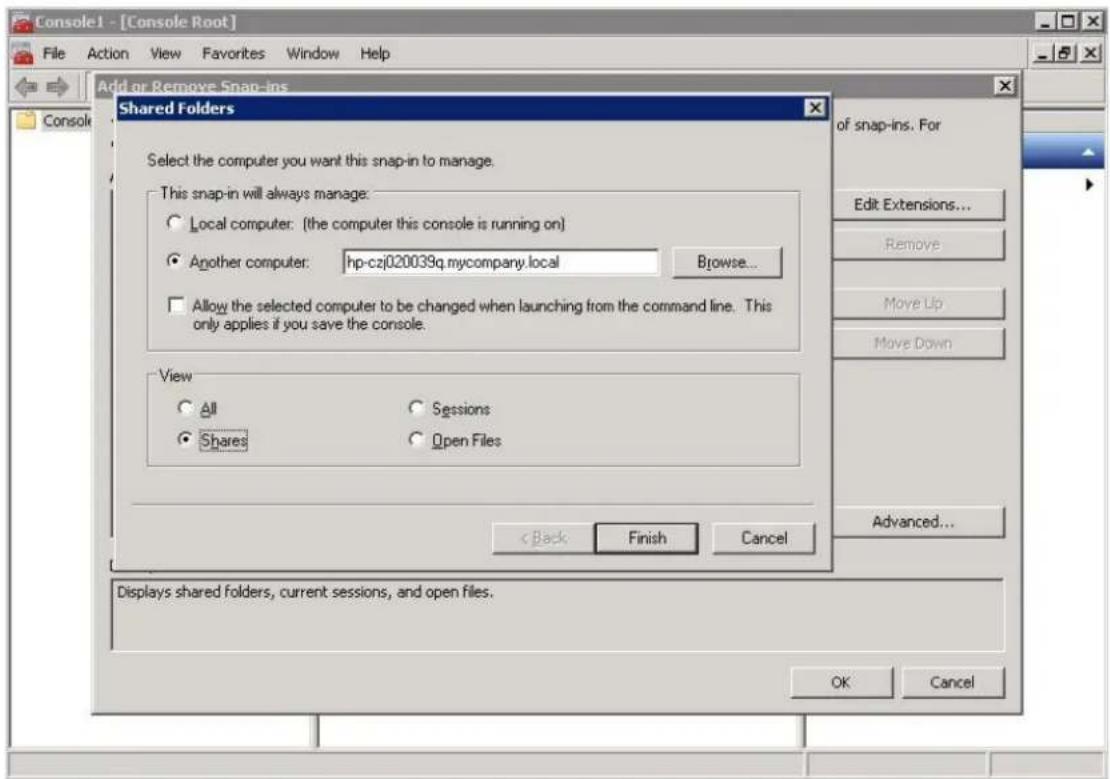Close the inner console child window

tap(1091, 53)
